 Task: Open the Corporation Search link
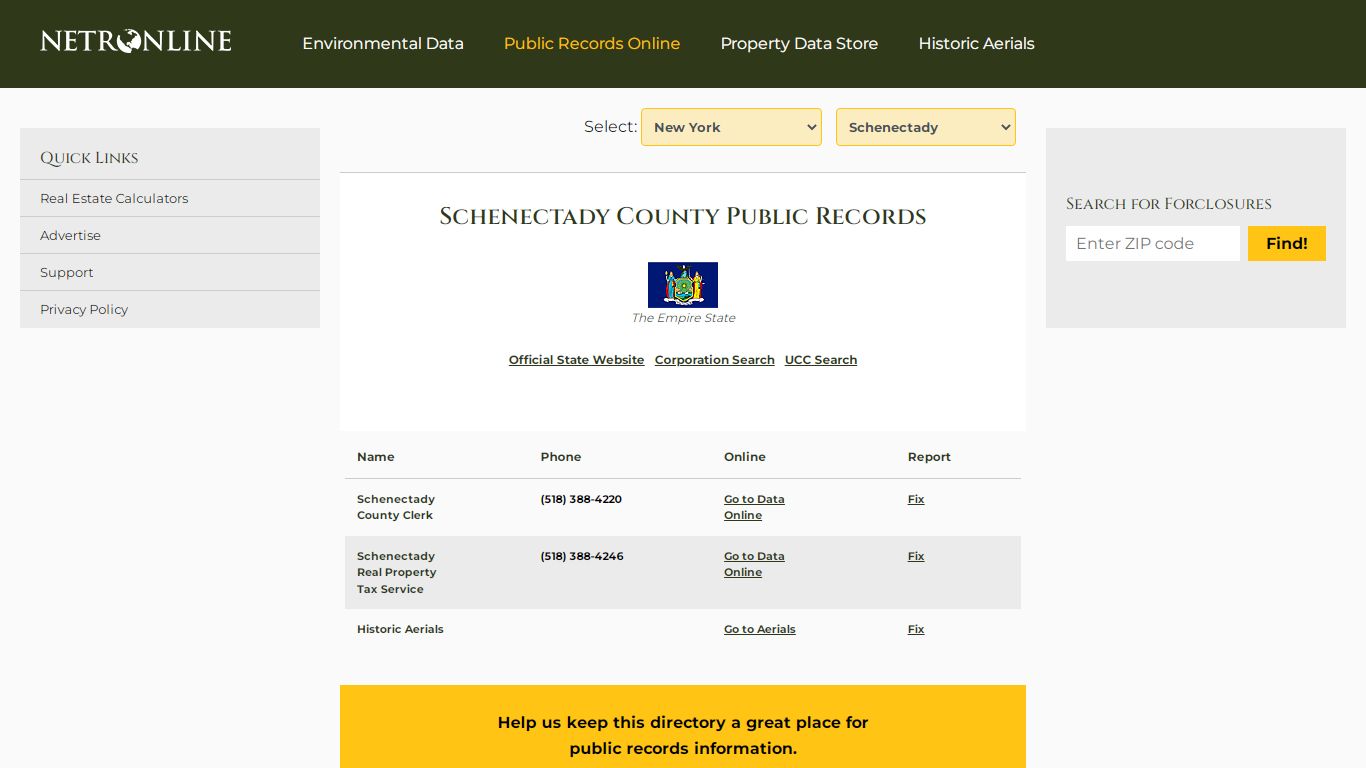pyautogui.click(x=715, y=360)
